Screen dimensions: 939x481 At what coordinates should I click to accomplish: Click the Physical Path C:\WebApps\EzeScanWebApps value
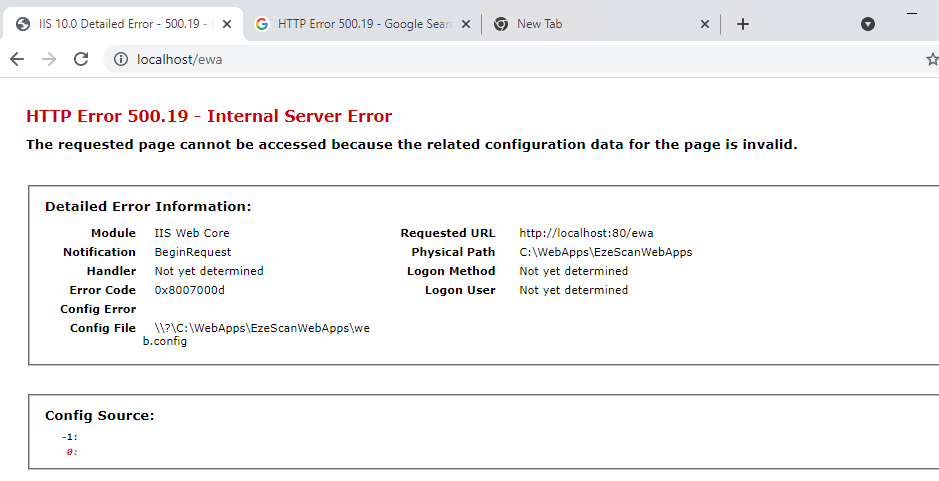(605, 252)
